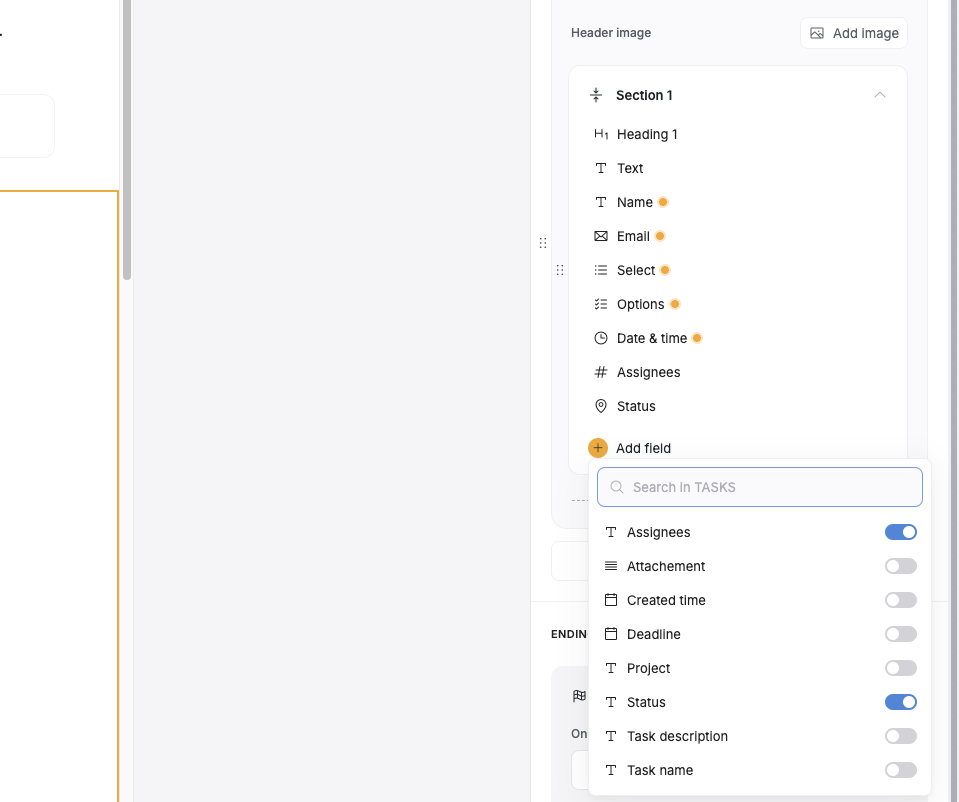The height and width of the screenshot is (802, 959).
Task: Click the magnifier icon in search box
Action: point(616,487)
